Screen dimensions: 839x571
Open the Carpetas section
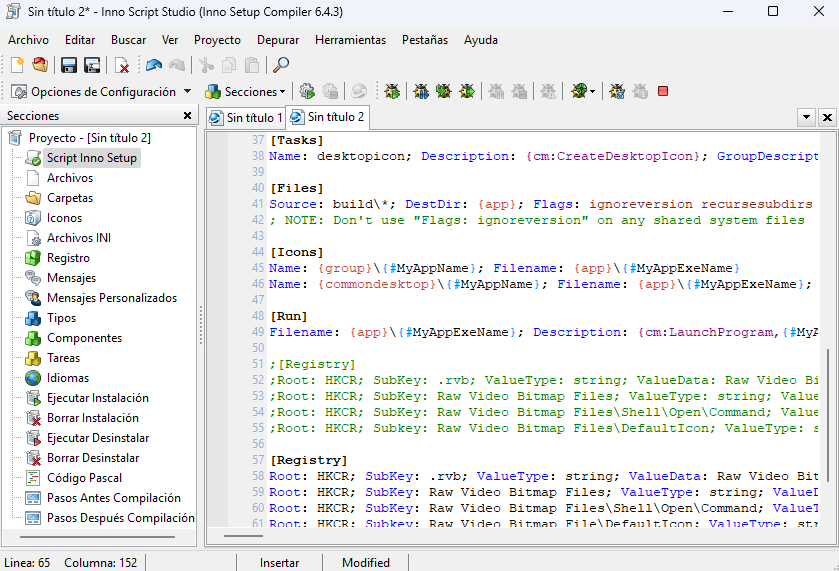70,198
